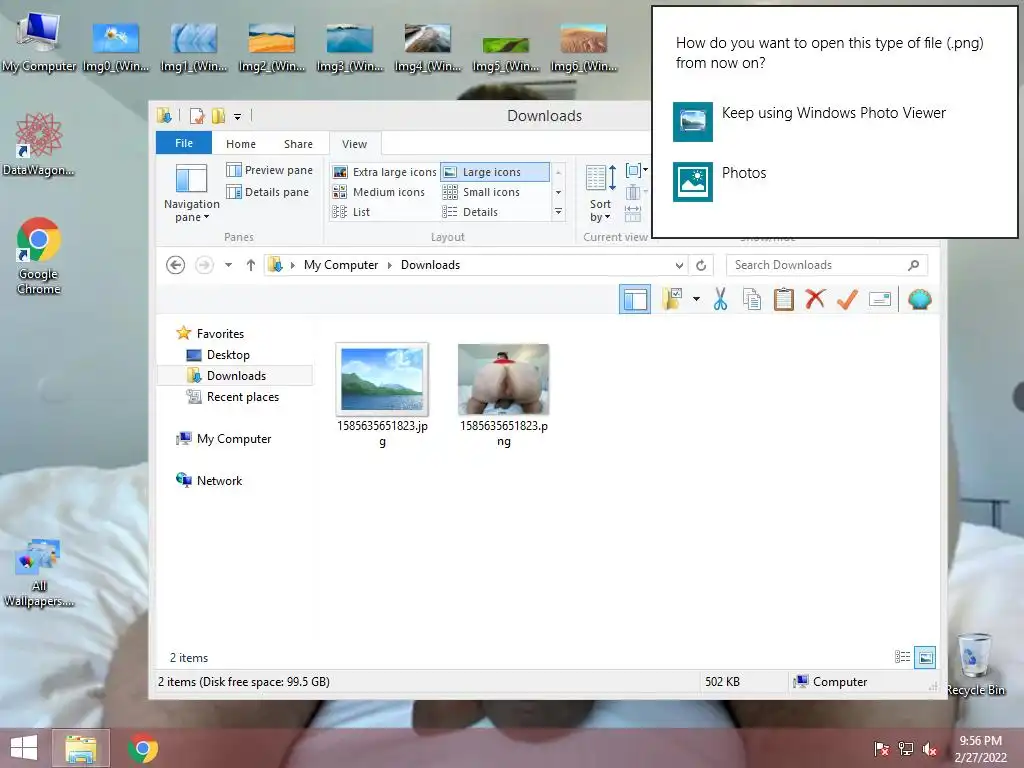Select List layout option
The width and height of the screenshot is (1024, 768).
[351, 212]
